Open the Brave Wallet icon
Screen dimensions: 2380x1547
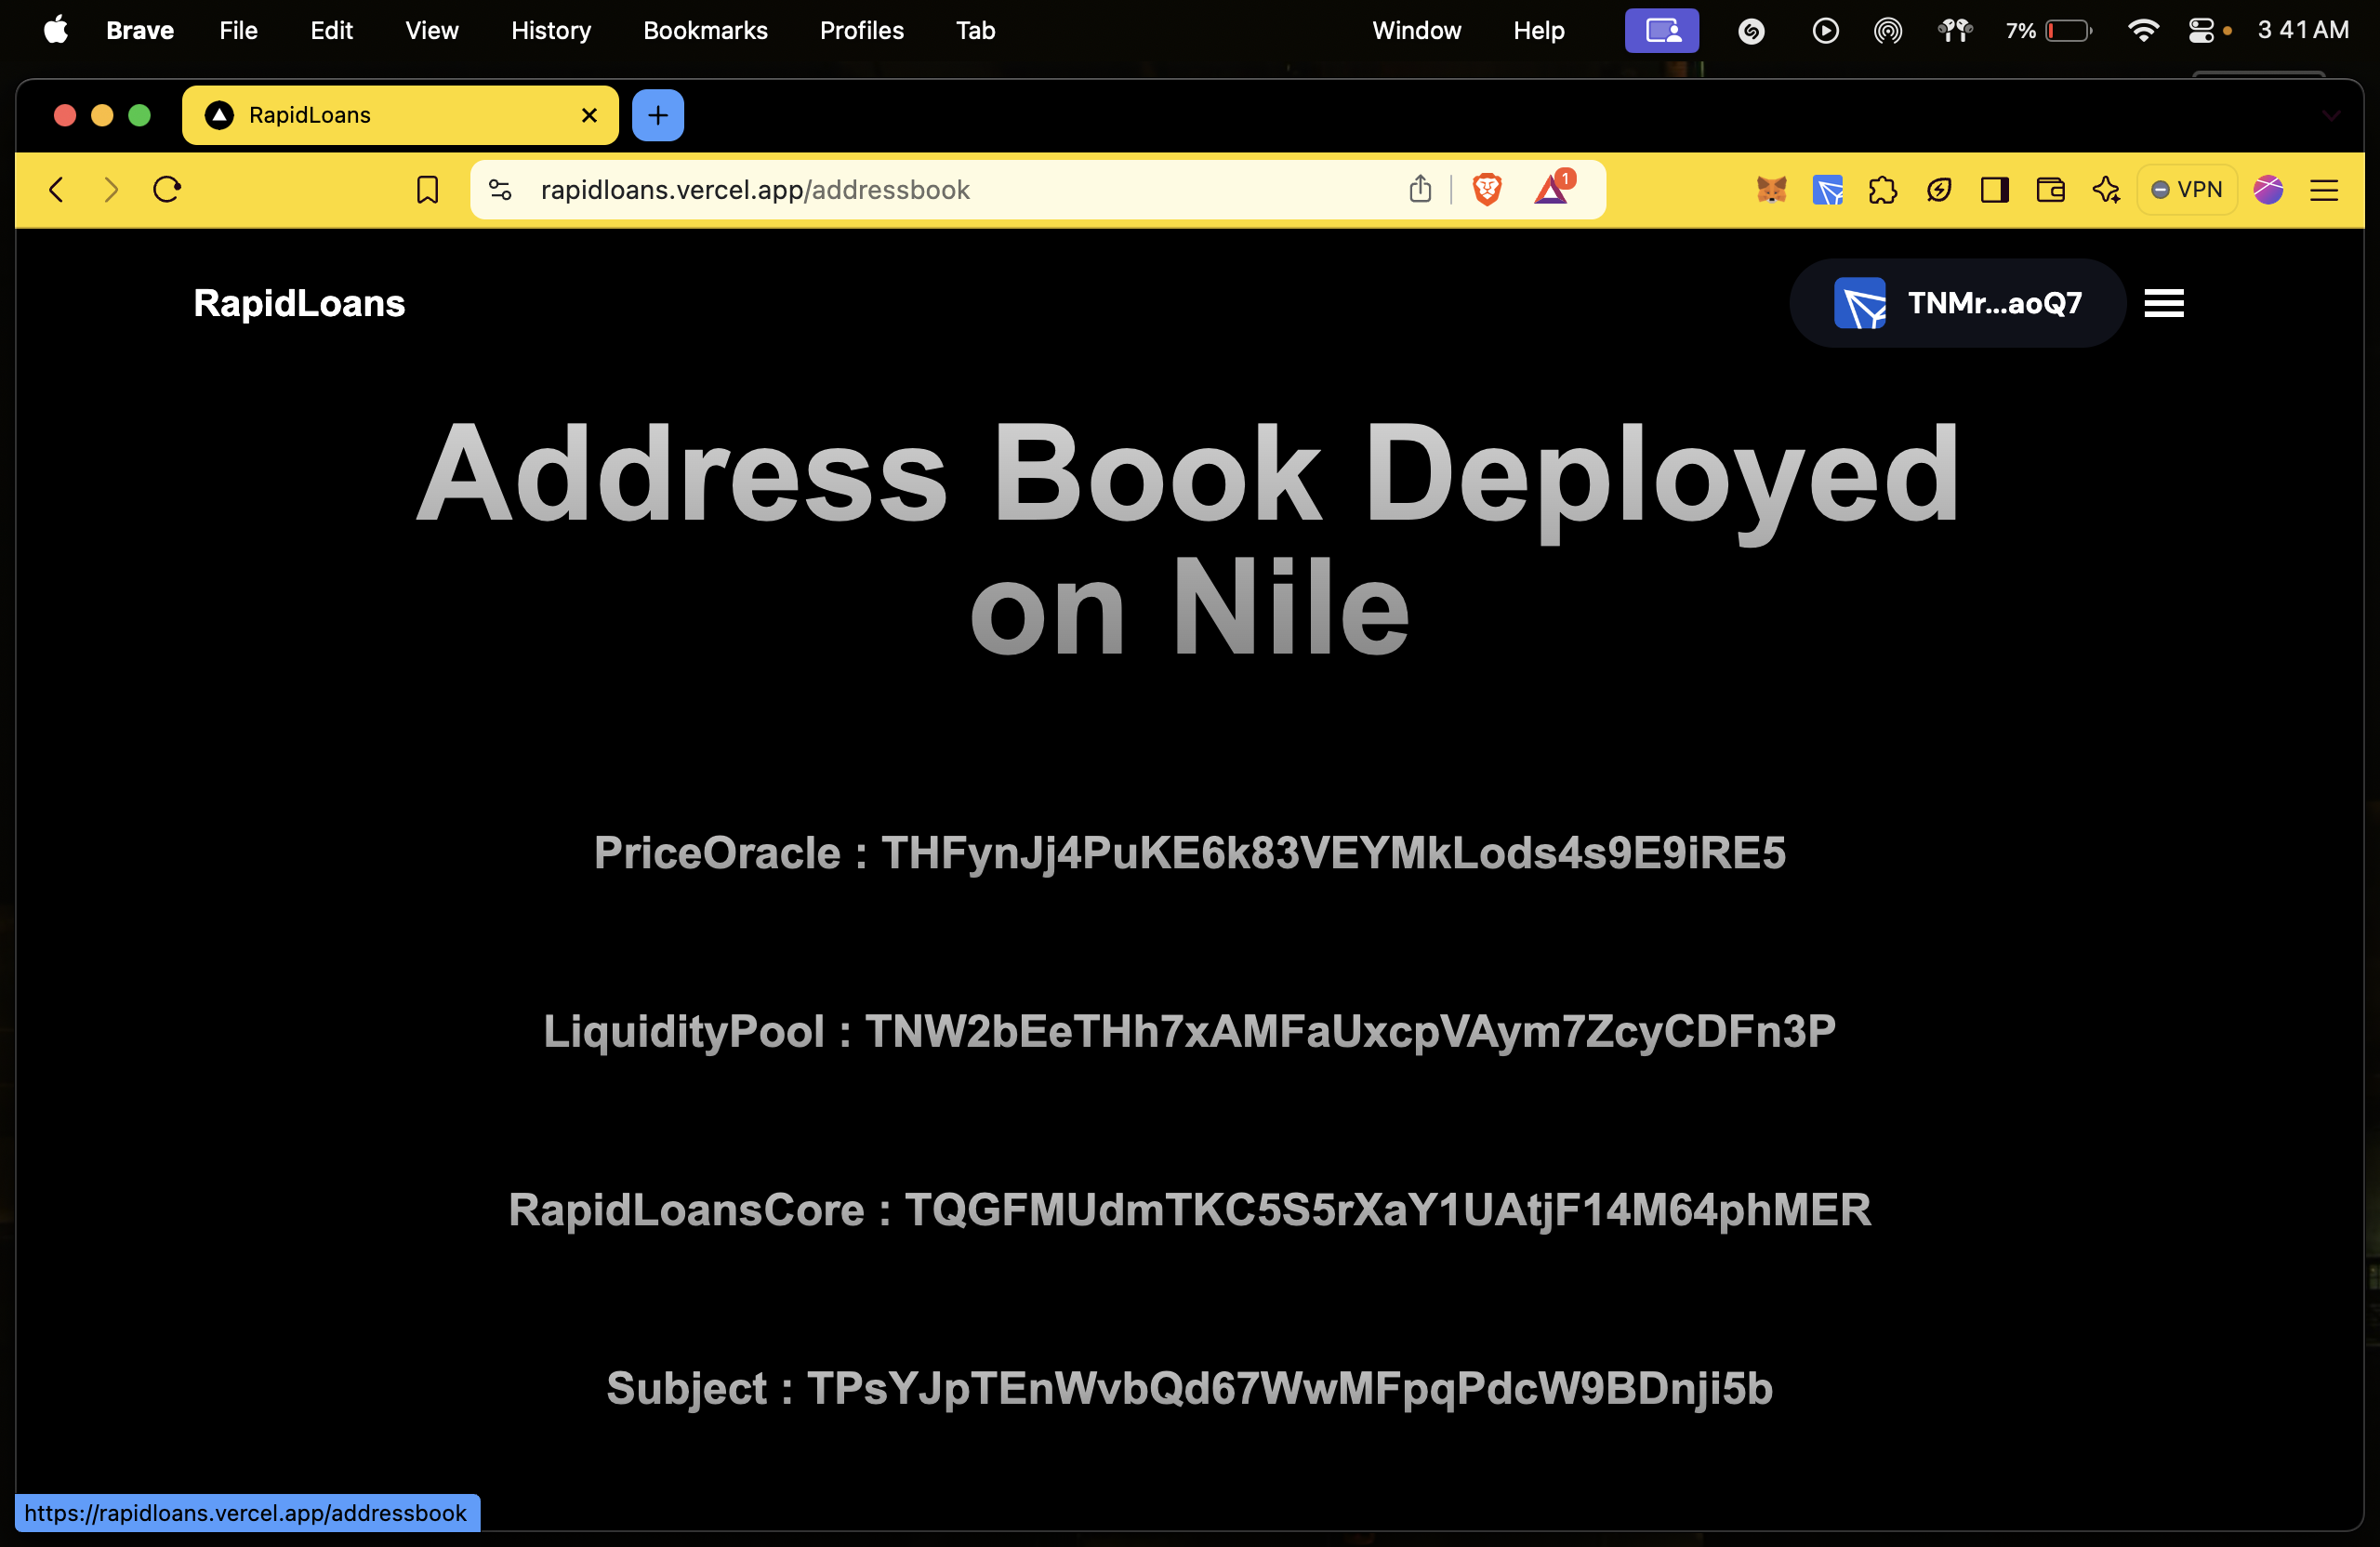[2050, 189]
